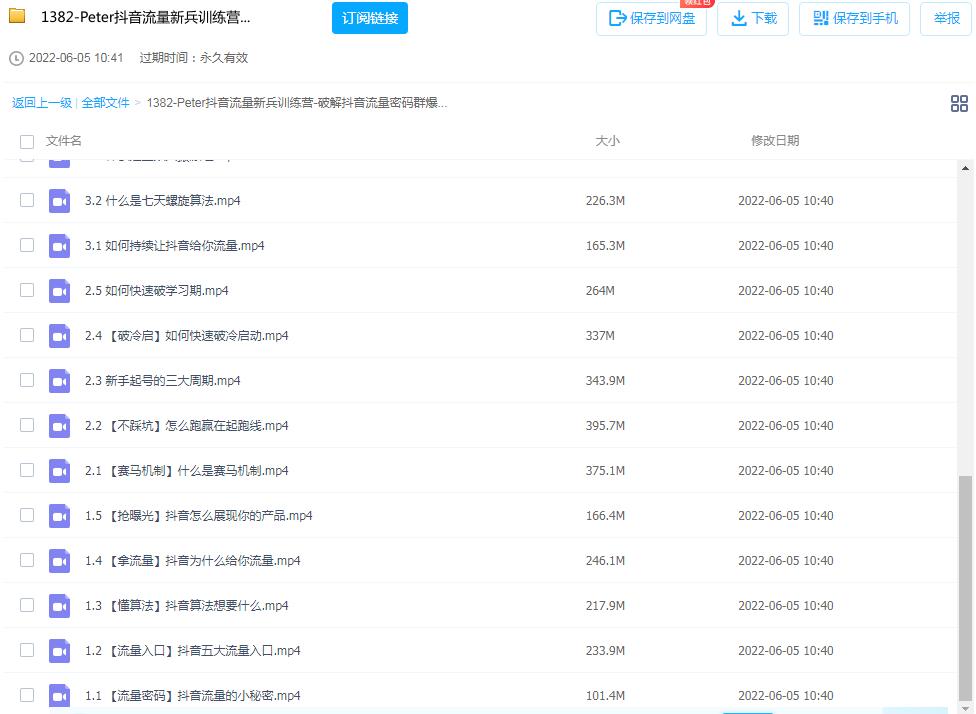Open file 3.2 什么是七天螺旋算法.mp4
This screenshot has height=714, width=976.
162,201
